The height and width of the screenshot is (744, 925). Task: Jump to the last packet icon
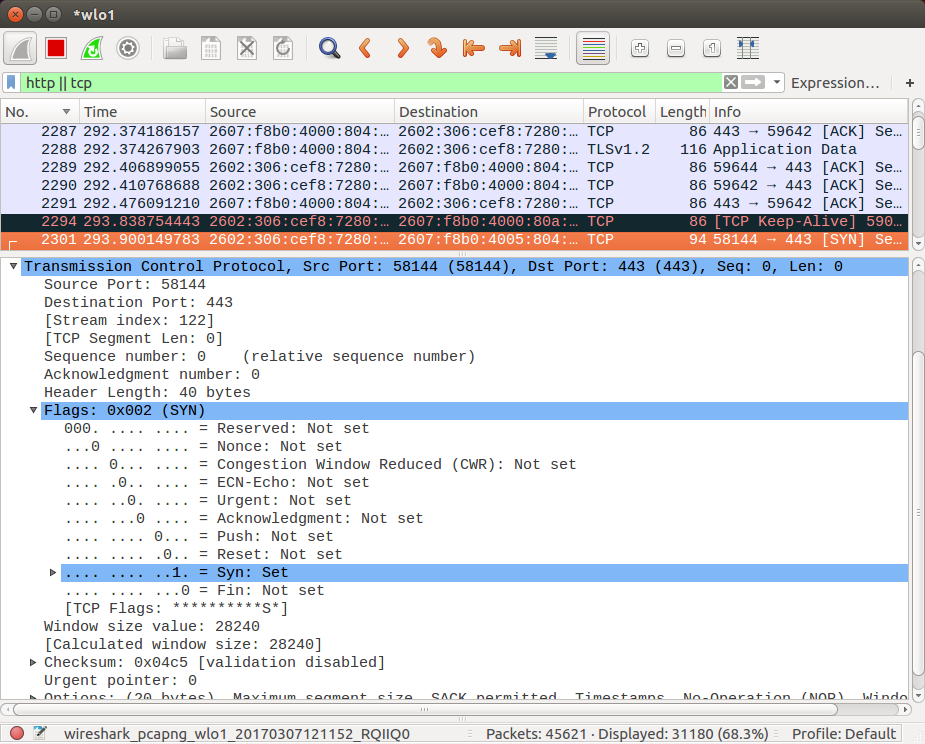coord(510,48)
